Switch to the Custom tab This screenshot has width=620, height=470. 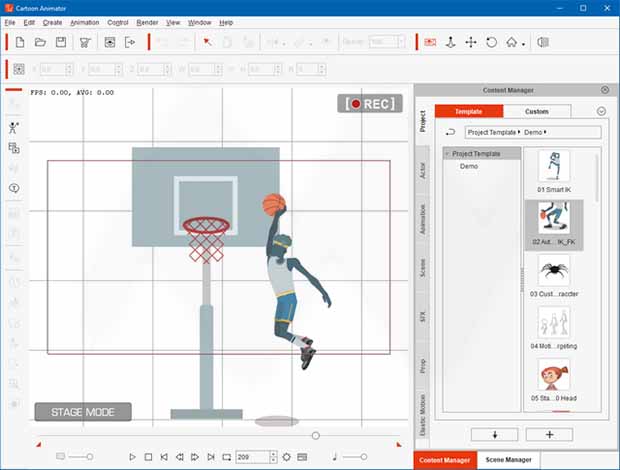coord(536,111)
